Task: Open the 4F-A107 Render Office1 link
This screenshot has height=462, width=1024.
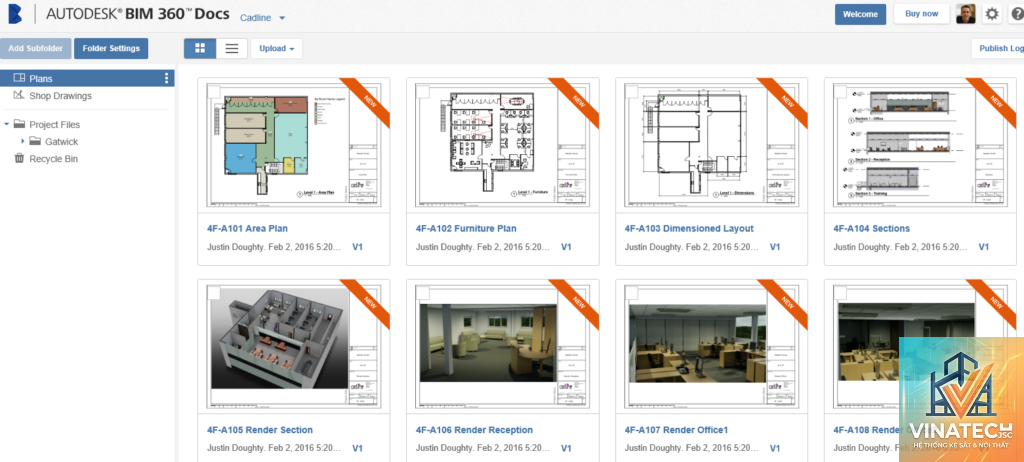Action: [x=677, y=430]
